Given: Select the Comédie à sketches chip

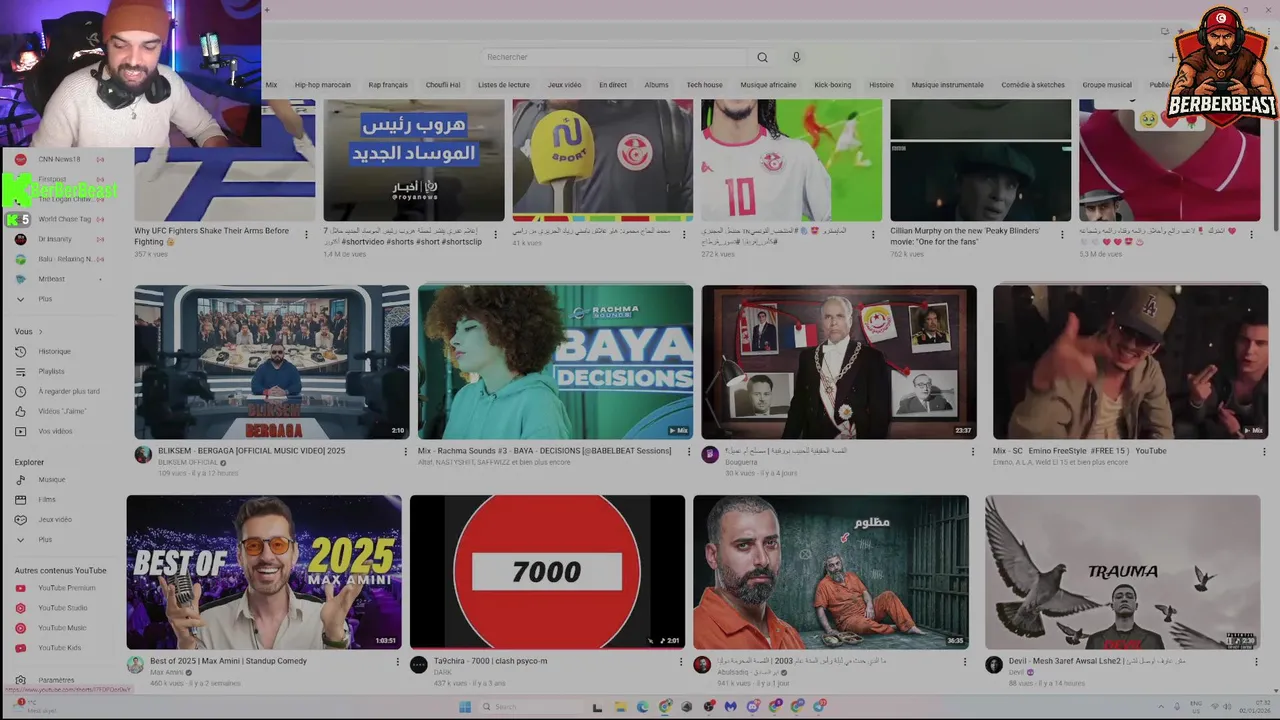Looking at the screenshot, I should [1033, 85].
